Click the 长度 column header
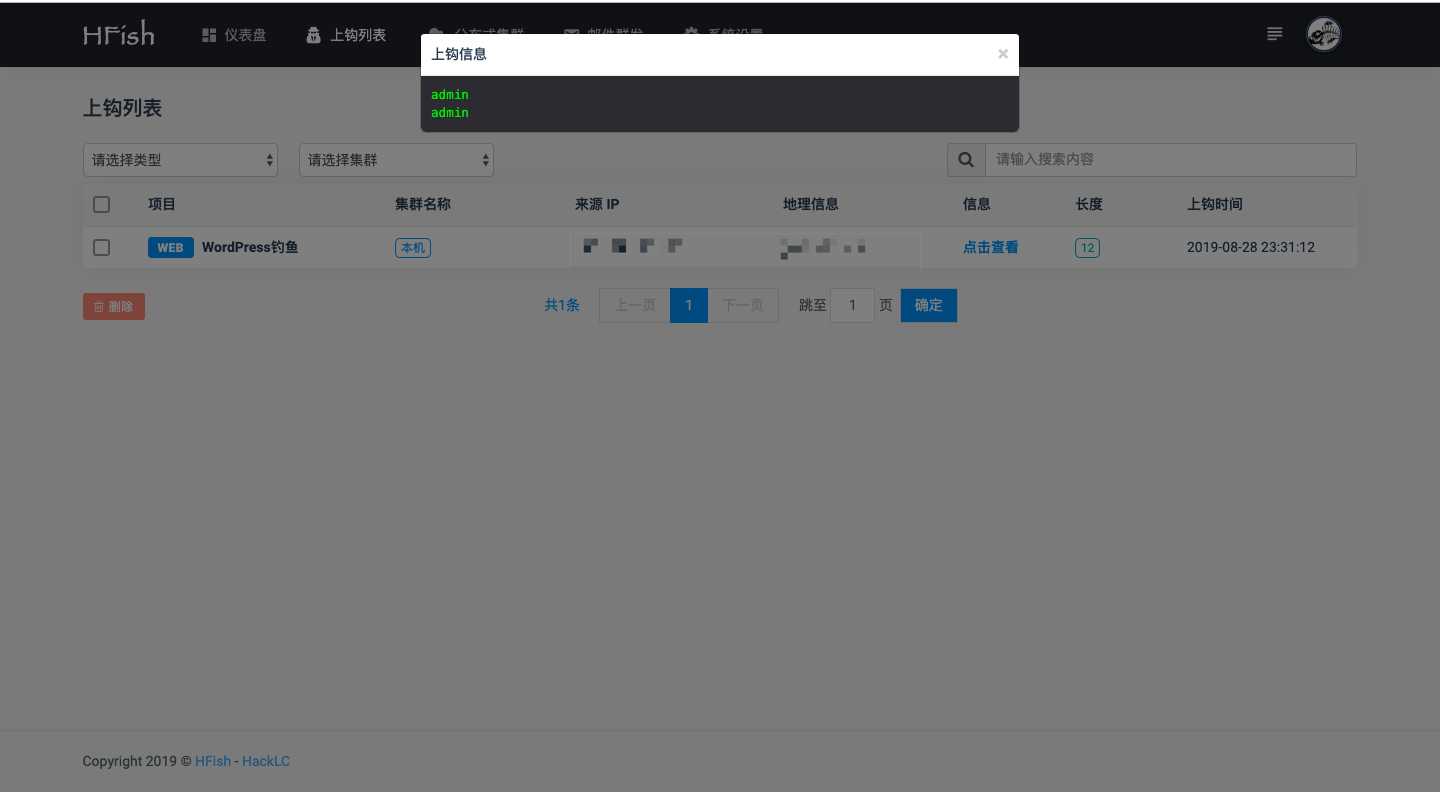The image size is (1440, 792). pyautogui.click(x=1089, y=204)
